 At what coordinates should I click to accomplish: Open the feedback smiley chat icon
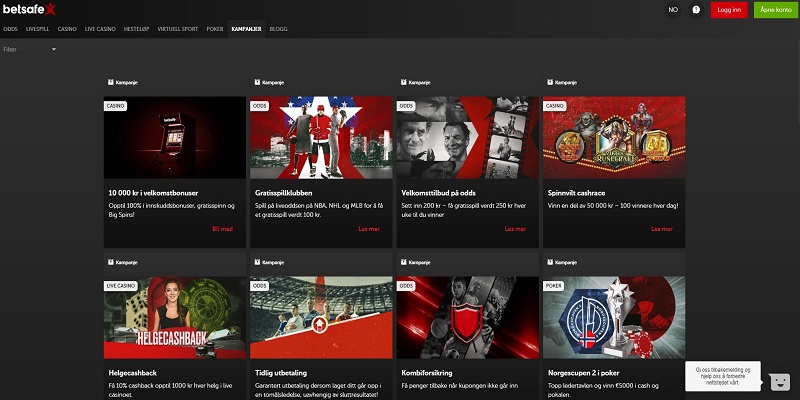click(x=779, y=382)
